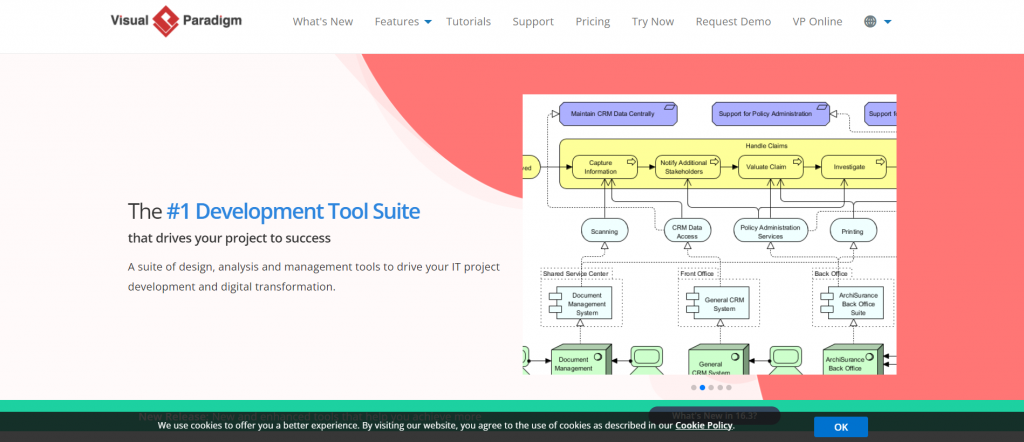Click Policy Administration Services element
Image resolution: width=1024 pixels, height=442 pixels.
coord(770,231)
